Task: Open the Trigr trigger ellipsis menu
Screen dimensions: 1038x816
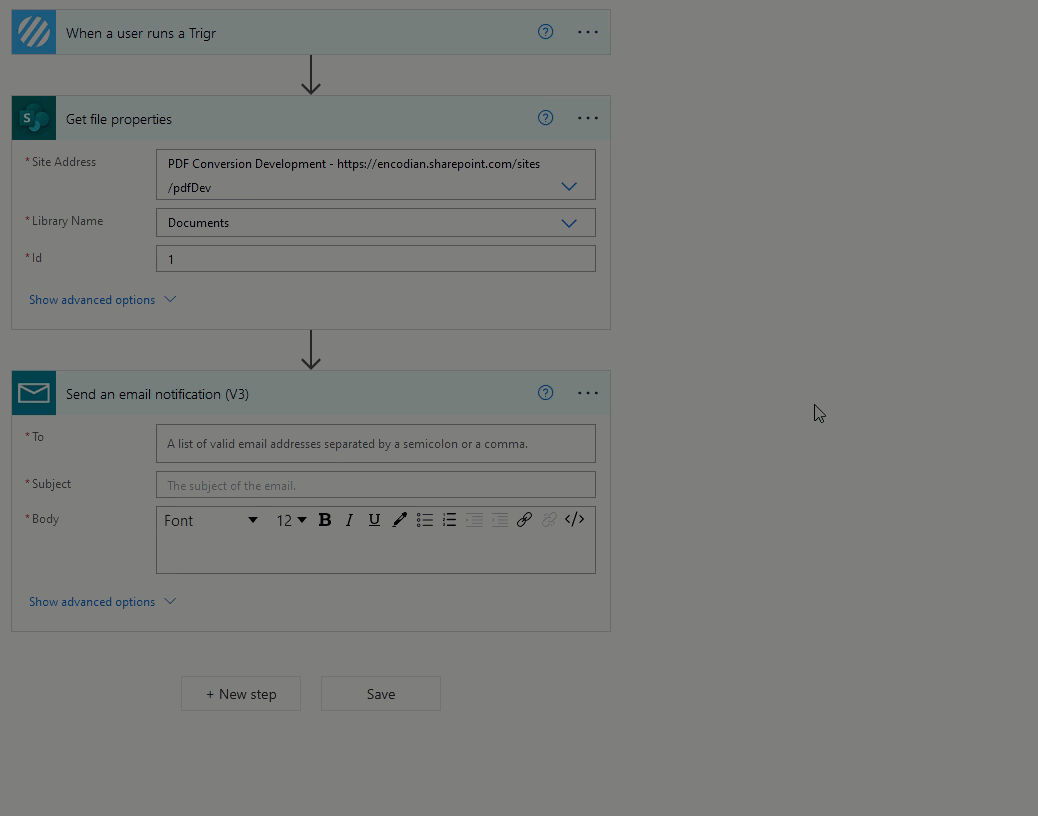Action: point(588,32)
